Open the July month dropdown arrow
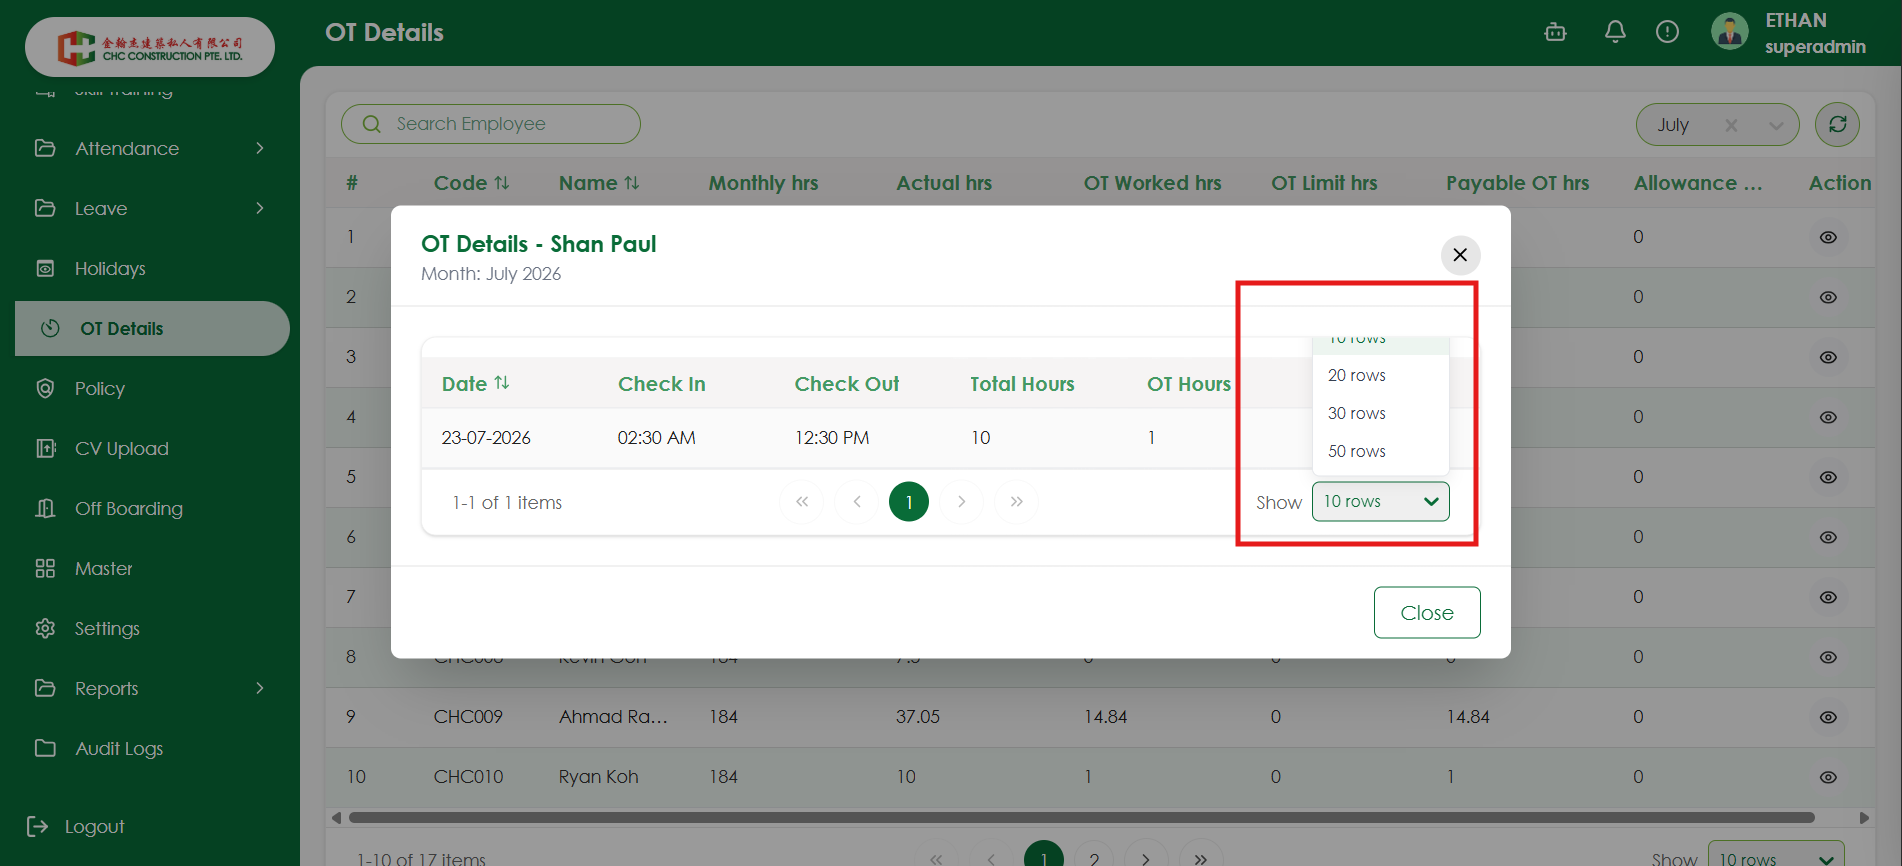The height and width of the screenshot is (866, 1902). point(1776,125)
